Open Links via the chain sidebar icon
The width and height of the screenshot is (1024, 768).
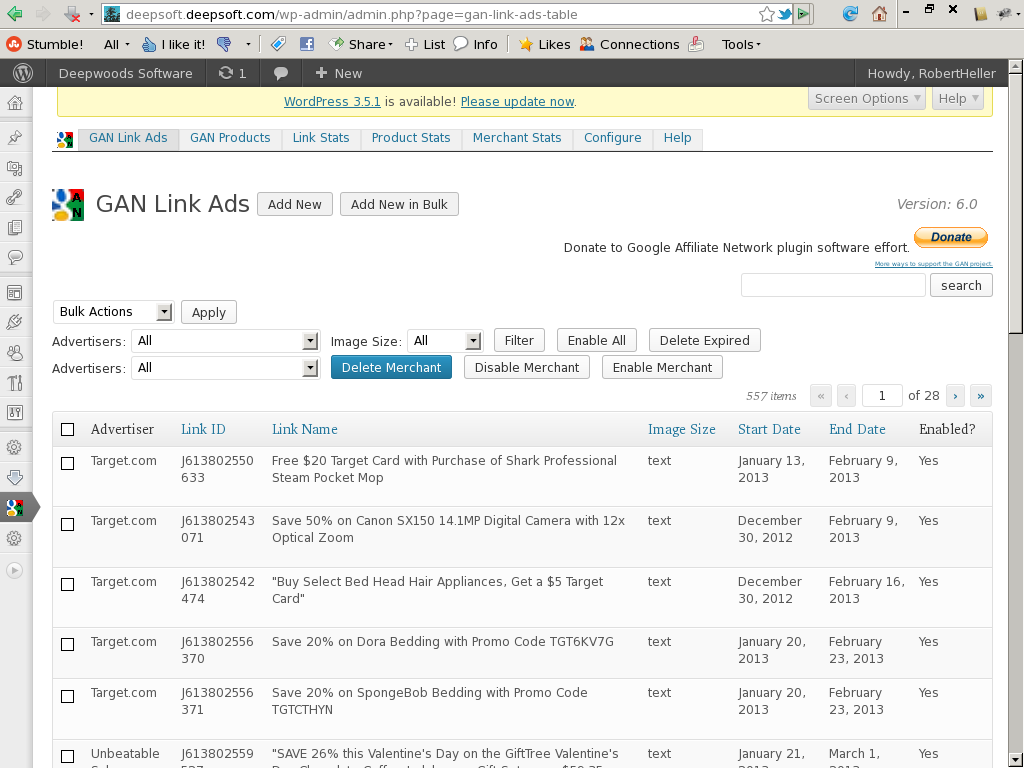(x=14, y=197)
